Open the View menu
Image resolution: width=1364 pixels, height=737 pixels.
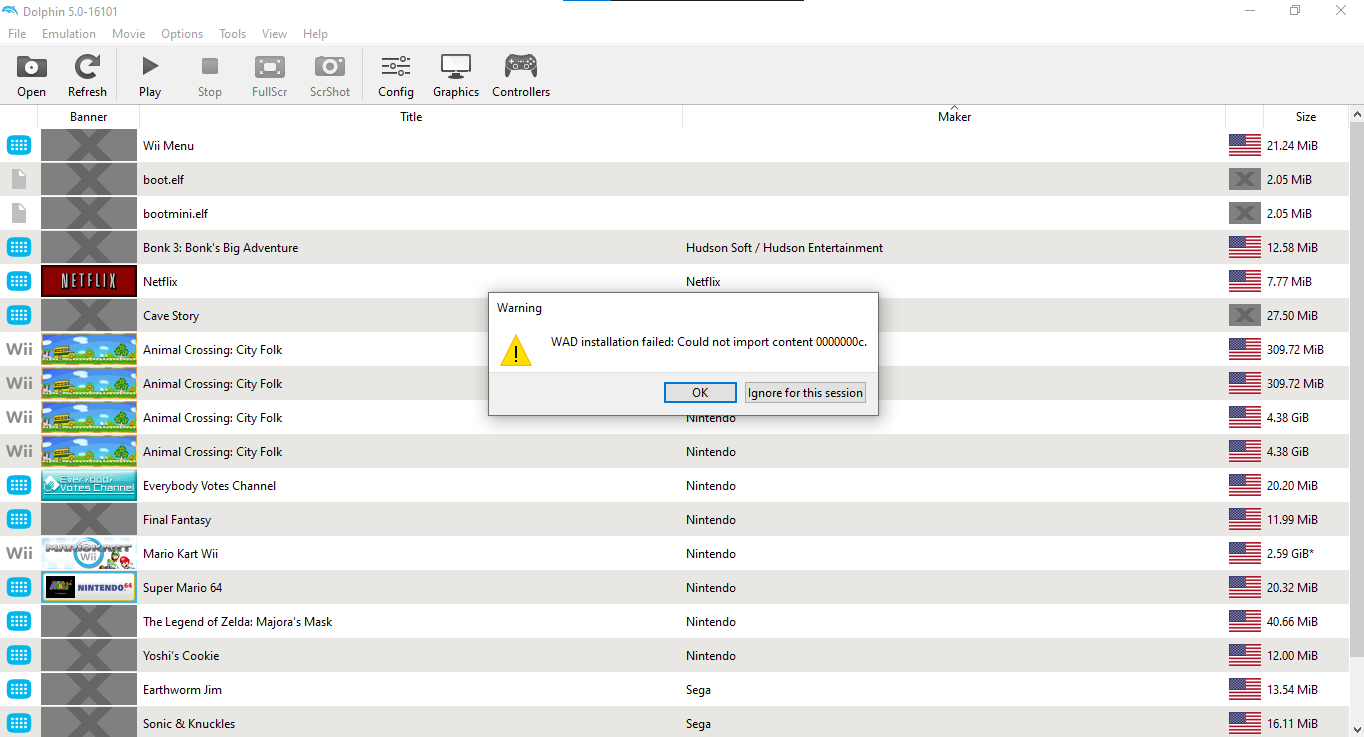pos(275,34)
